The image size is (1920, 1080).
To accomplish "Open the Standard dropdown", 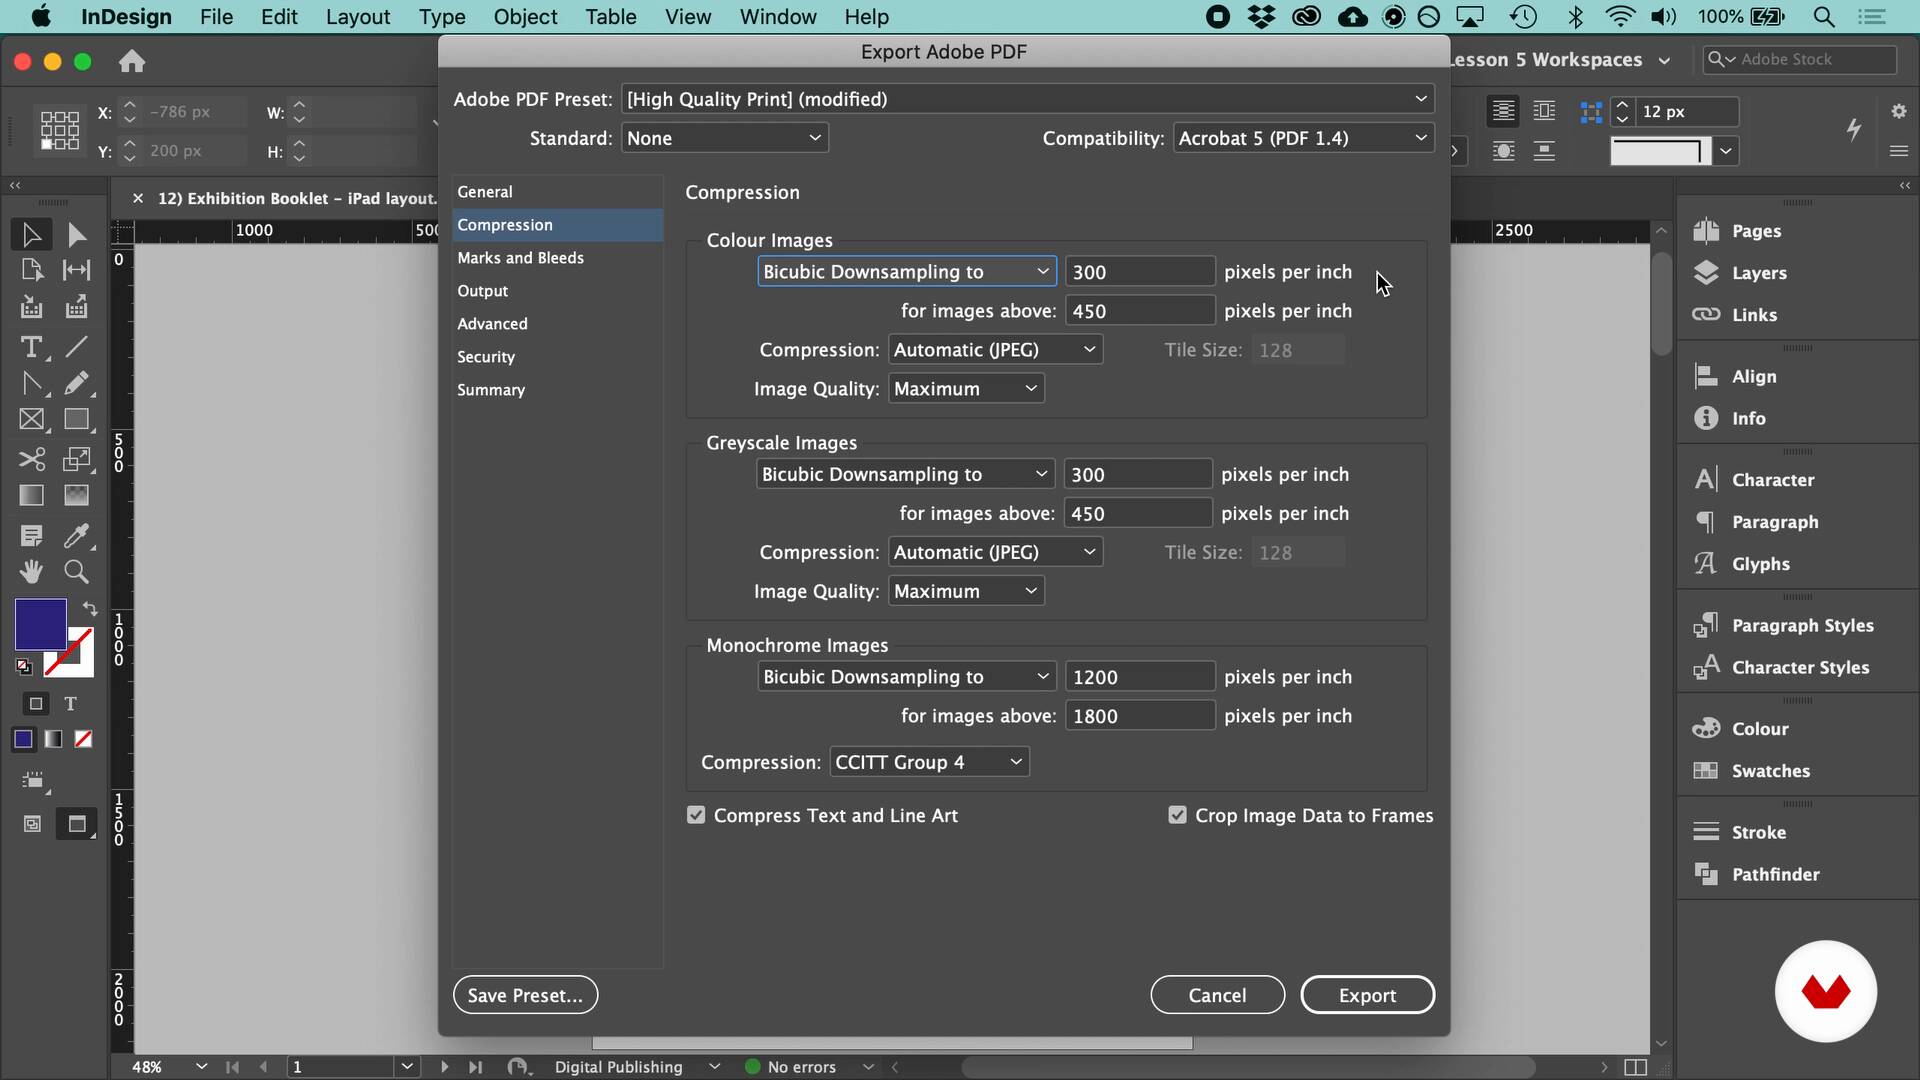I will (724, 138).
